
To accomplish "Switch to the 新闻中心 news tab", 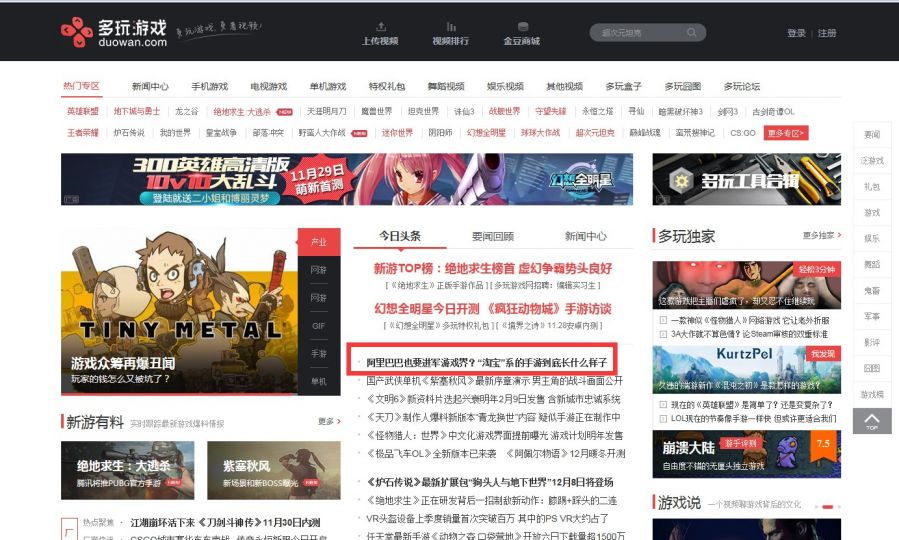I will (x=585, y=236).
